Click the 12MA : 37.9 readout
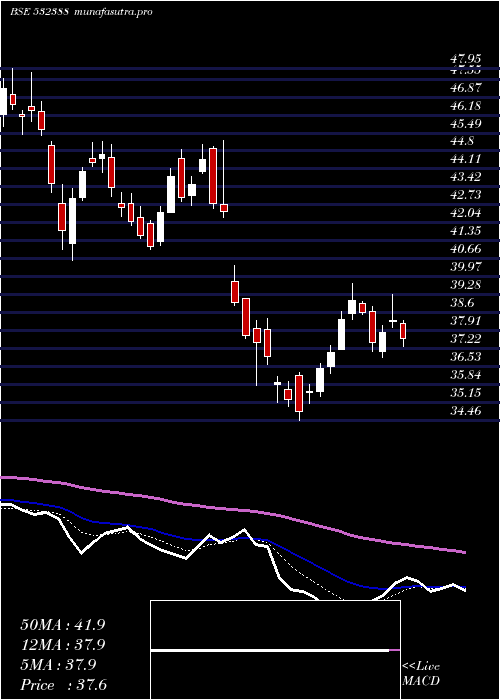500x700 pixels. 62,645
